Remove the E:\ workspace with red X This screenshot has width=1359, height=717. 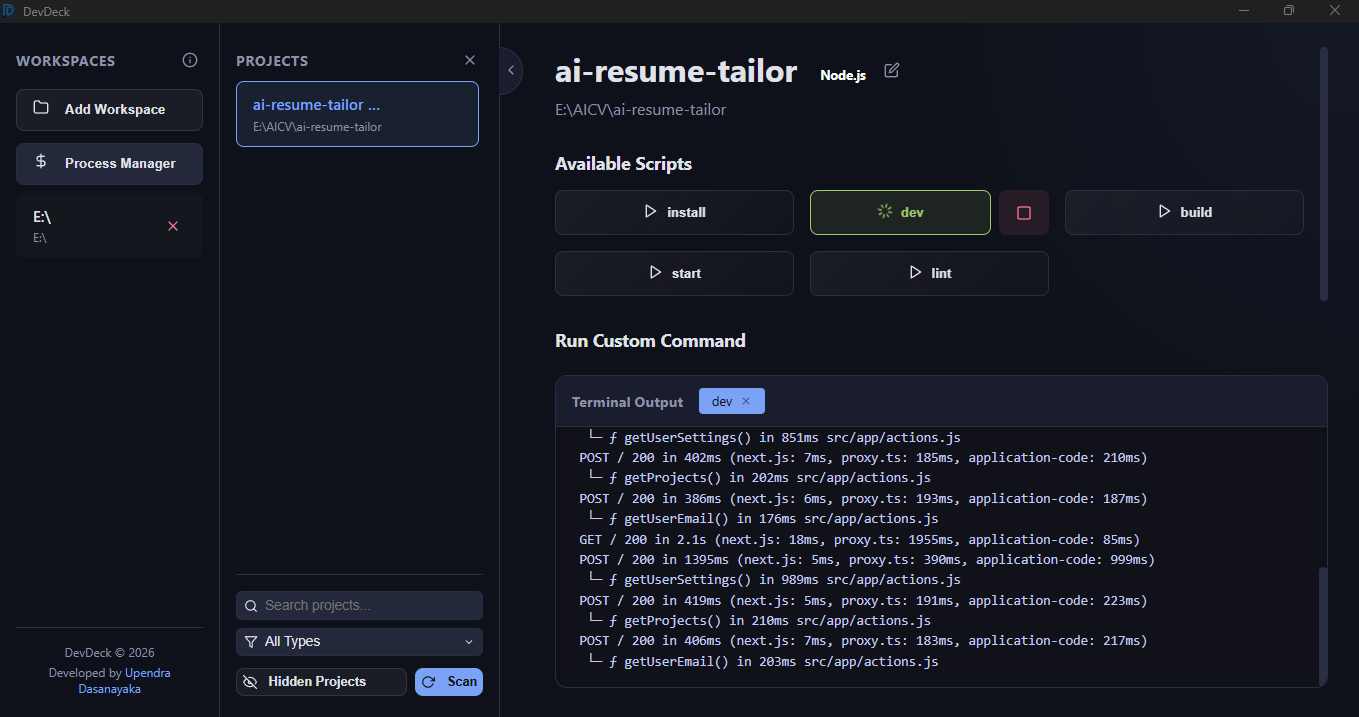tap(172, 226)
